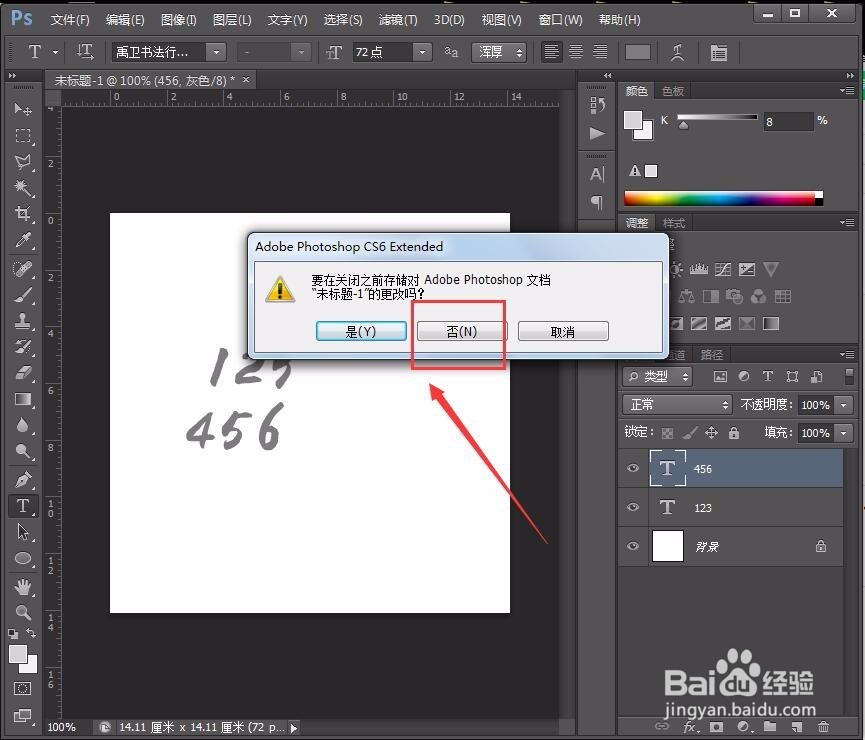This screenshot has height=740, width=865.
Task: Hide the 123 text layer
Action: (x=633, y=507)
